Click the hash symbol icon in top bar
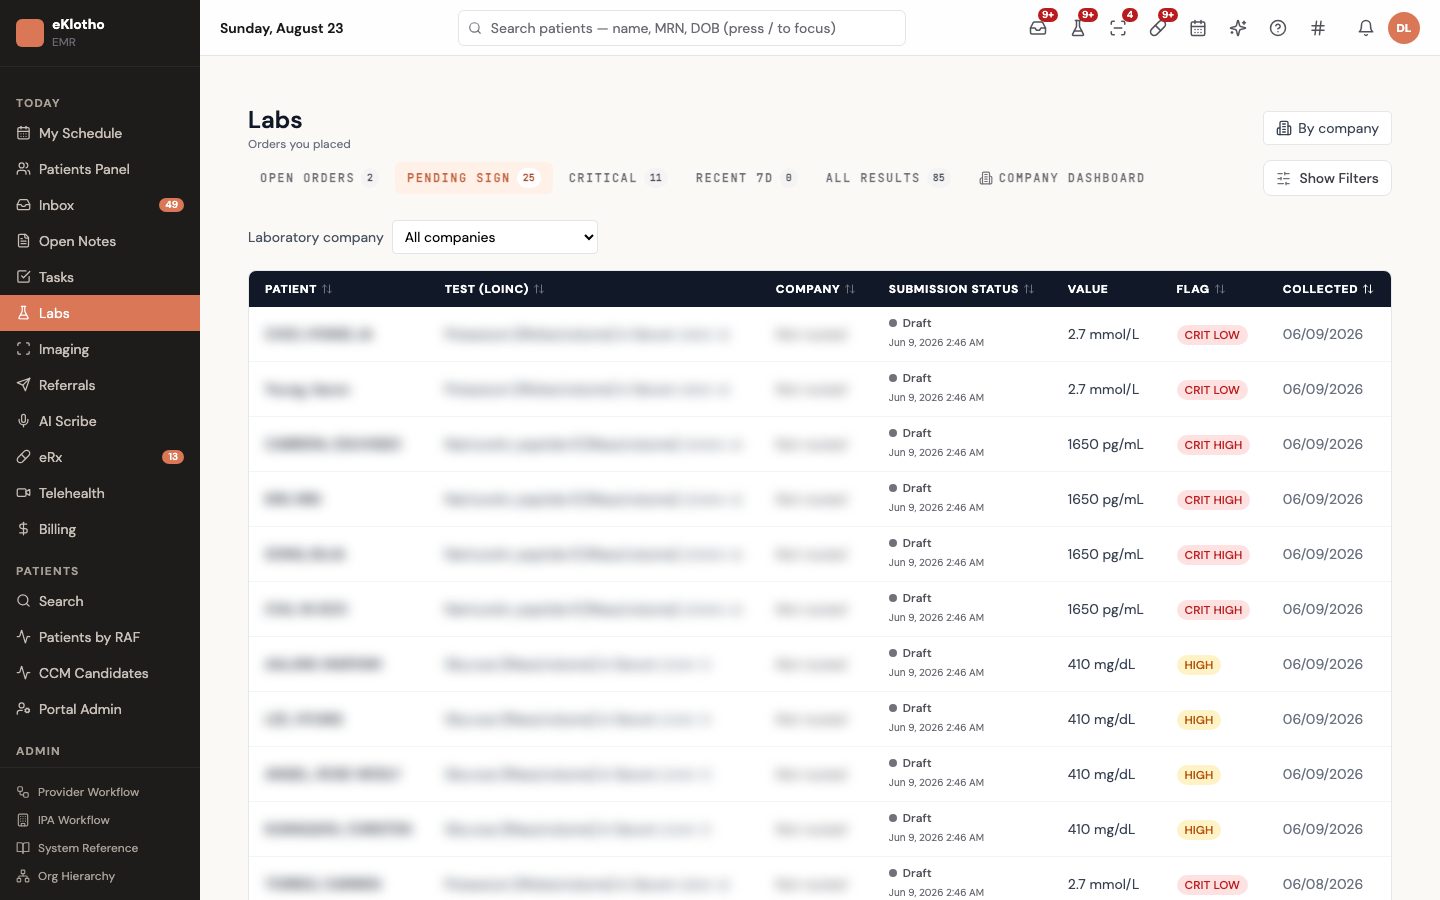The image size is (1440, 900). [x=1318, y=28]
